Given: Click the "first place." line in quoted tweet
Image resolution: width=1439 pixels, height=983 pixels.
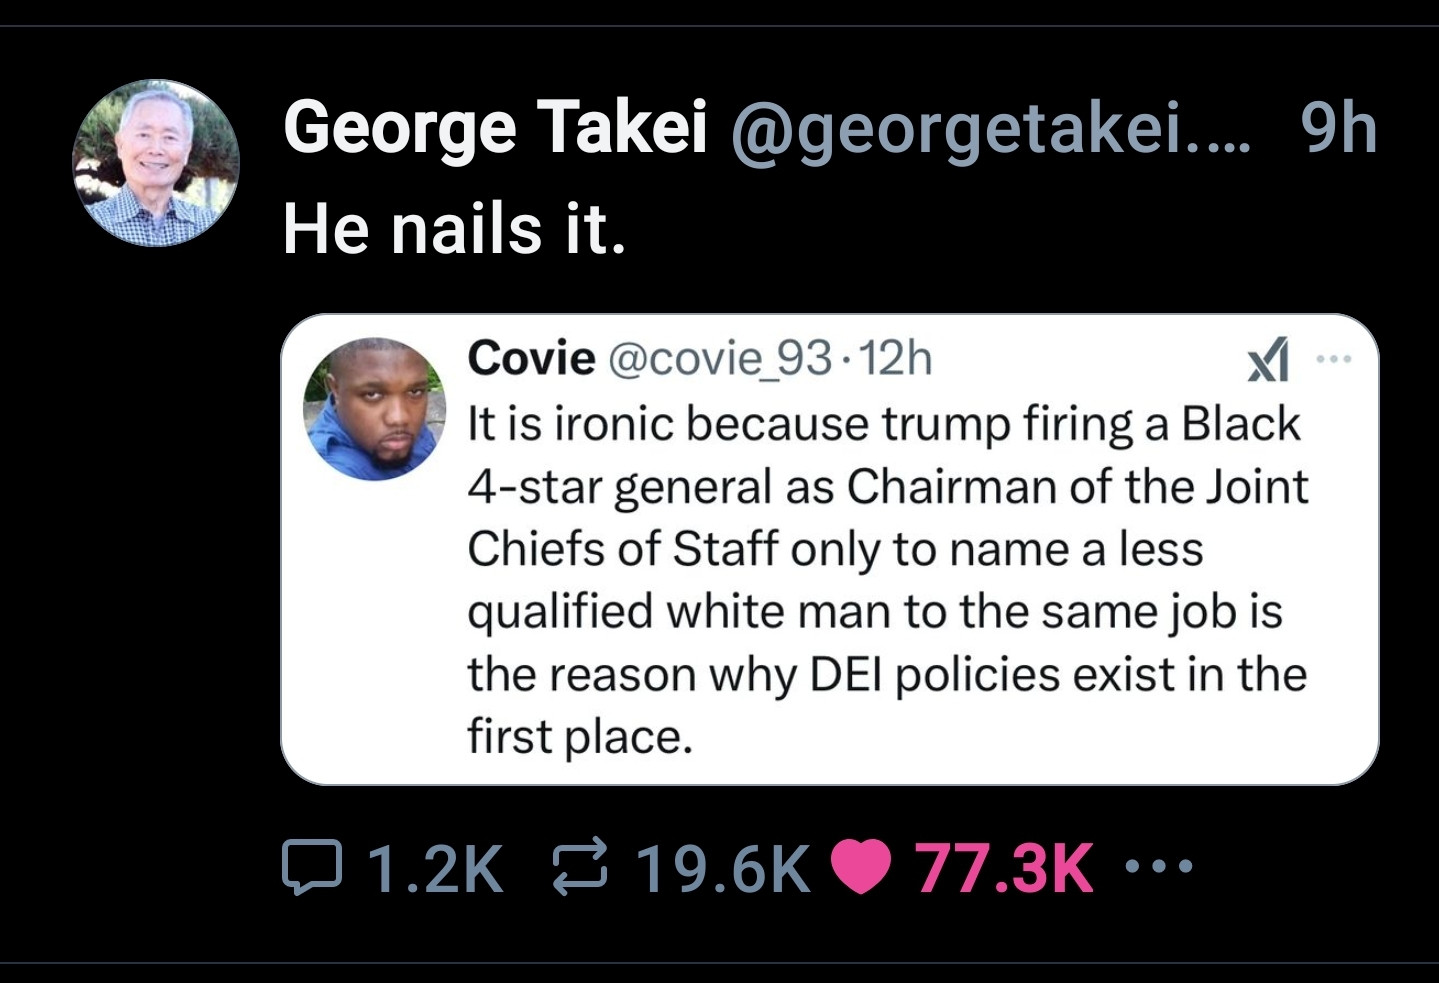Looking at the screenshot, I should point(580,737).
